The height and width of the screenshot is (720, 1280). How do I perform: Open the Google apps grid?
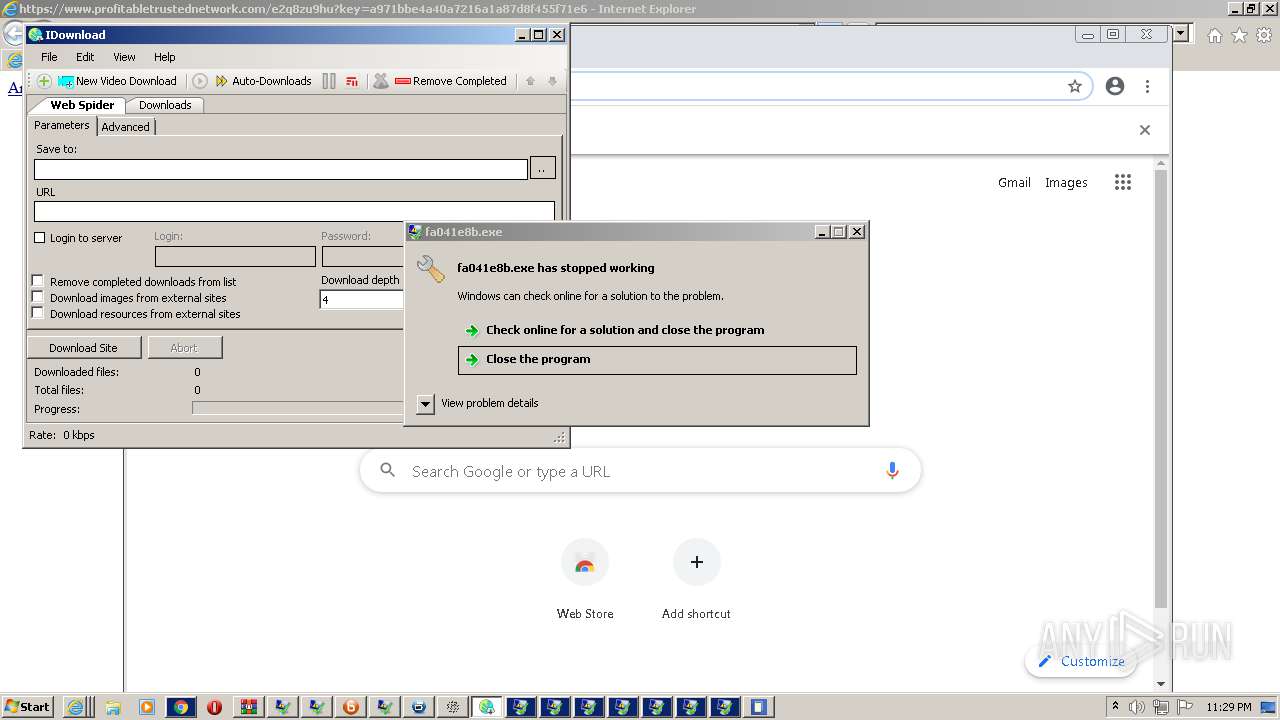(1123, 182)
